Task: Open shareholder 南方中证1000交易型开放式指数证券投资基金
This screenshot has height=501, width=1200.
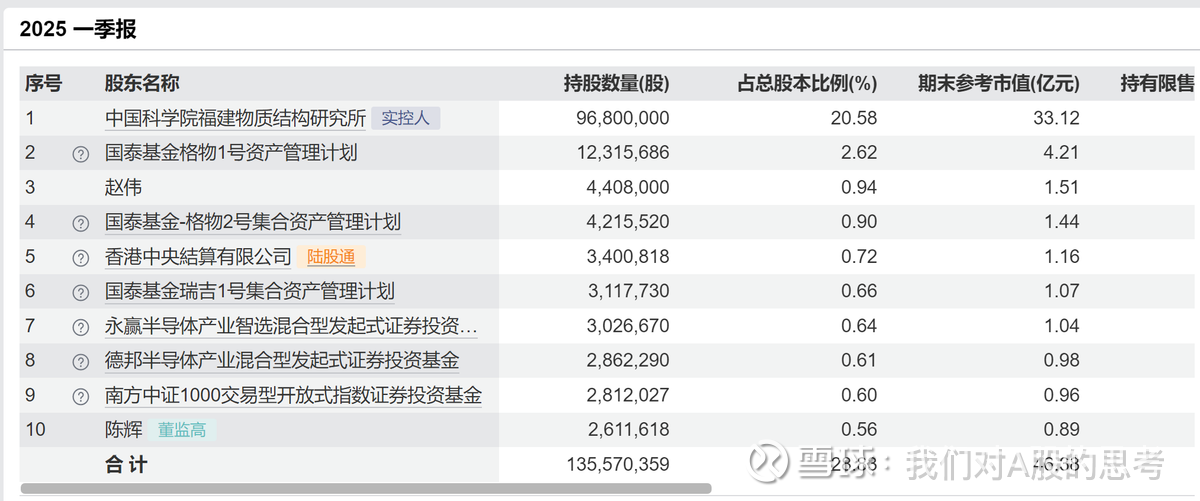Action: (293, 395)
